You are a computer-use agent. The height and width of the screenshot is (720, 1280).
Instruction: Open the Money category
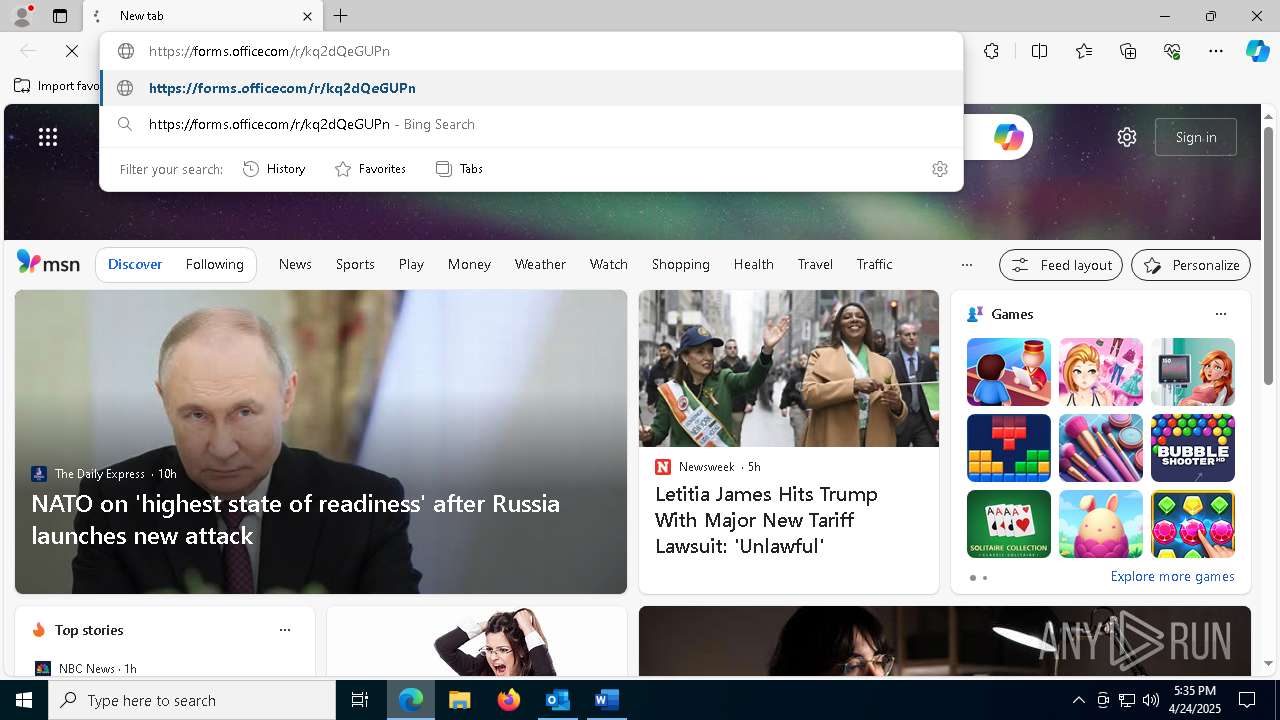[x=469, y=264]
